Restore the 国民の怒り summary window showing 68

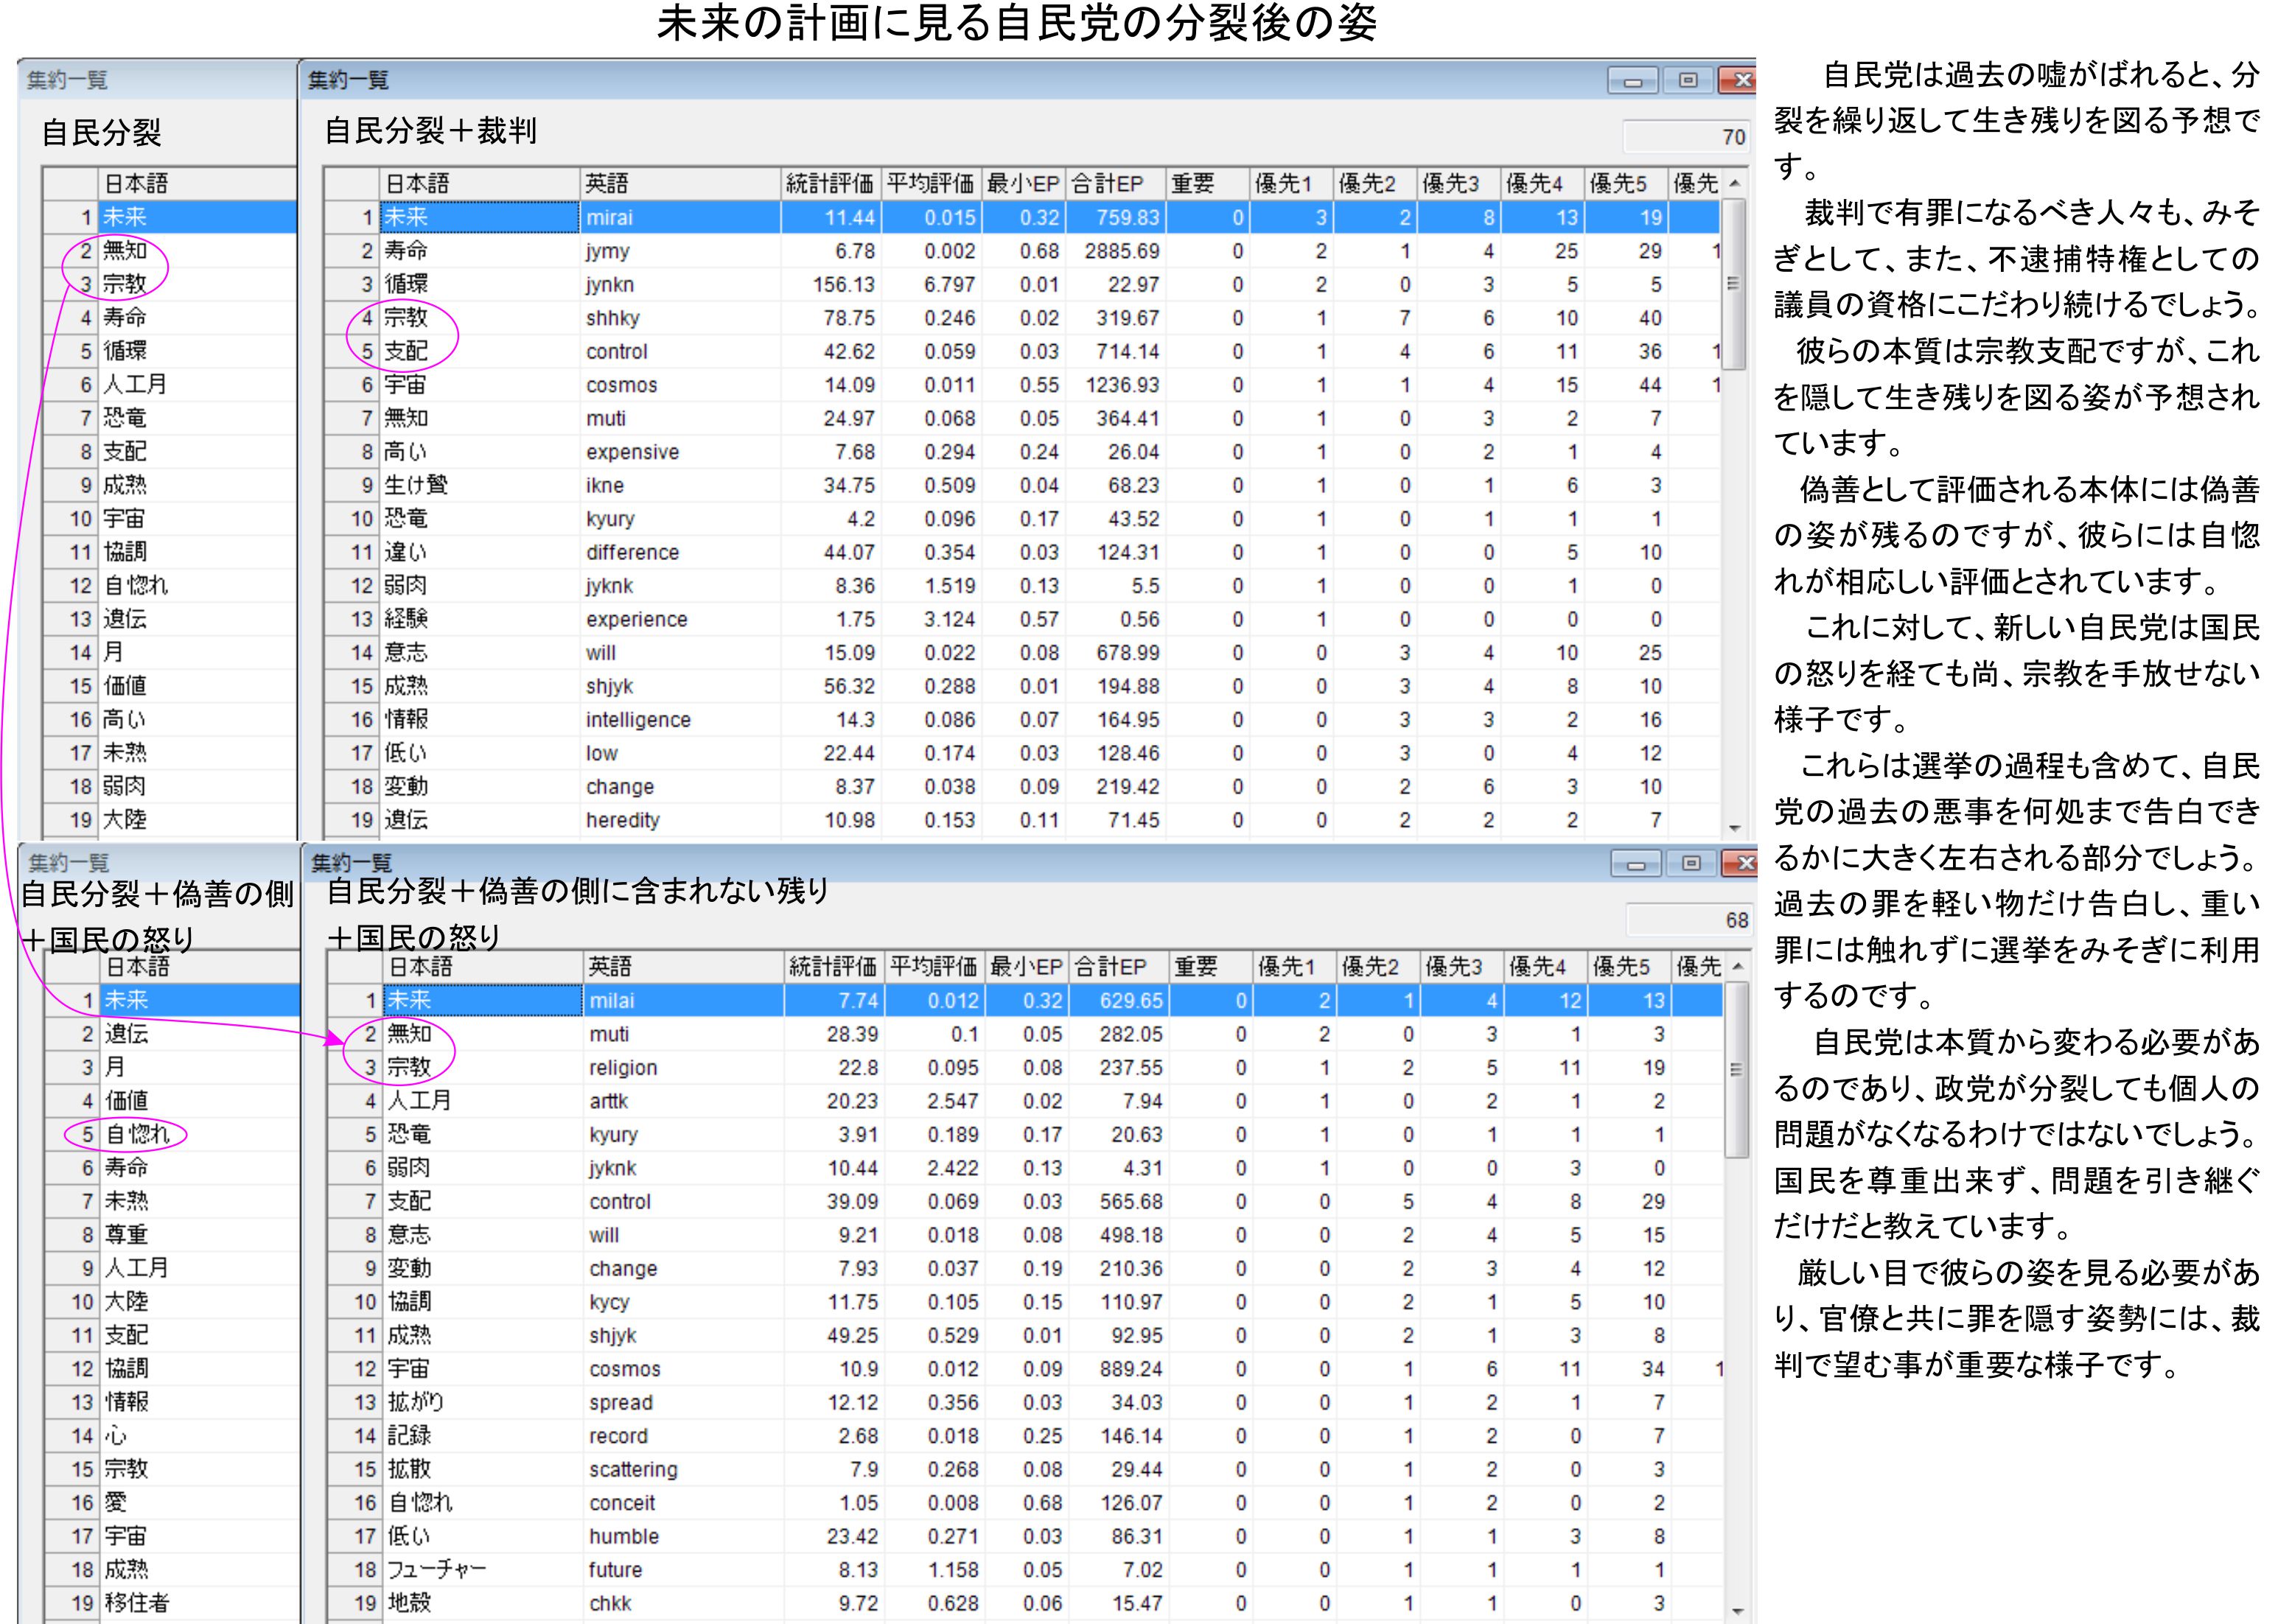[x=1691, y=864]
